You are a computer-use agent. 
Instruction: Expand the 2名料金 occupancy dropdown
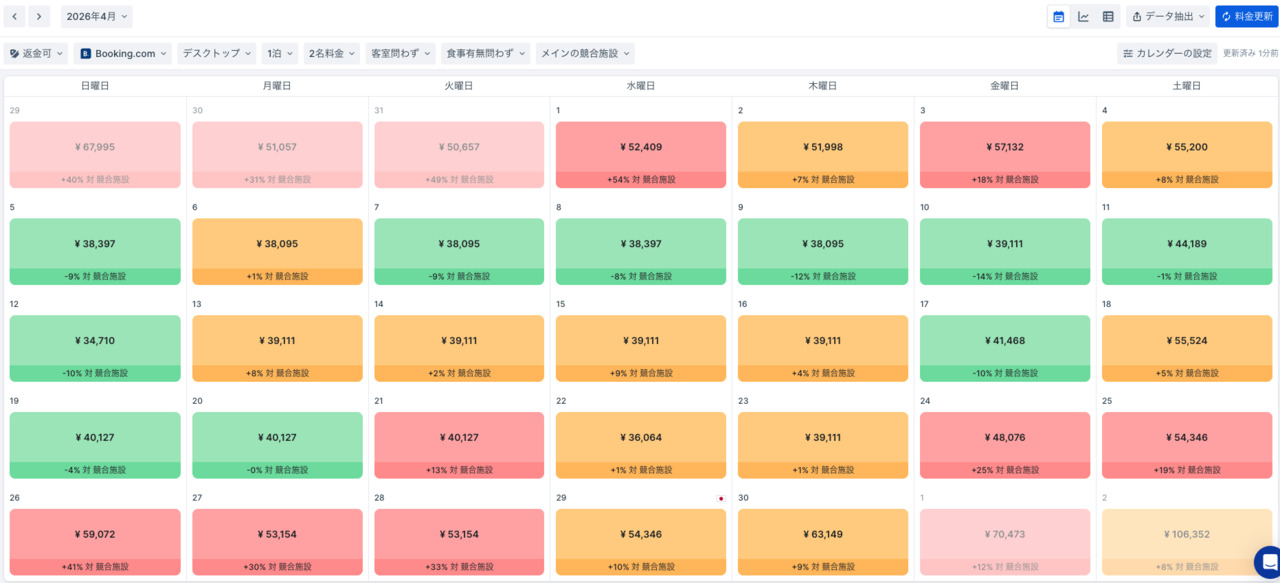coord(331,54)
